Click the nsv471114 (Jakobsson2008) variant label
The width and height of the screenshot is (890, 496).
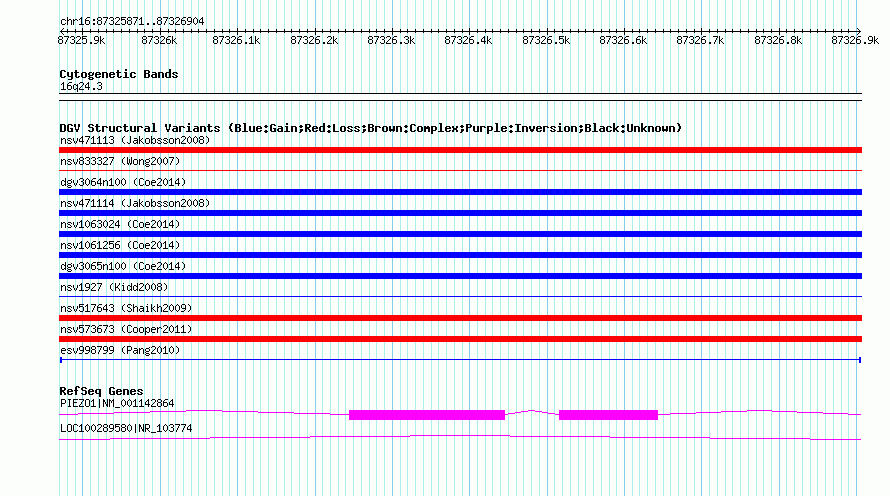pos(135,203)
